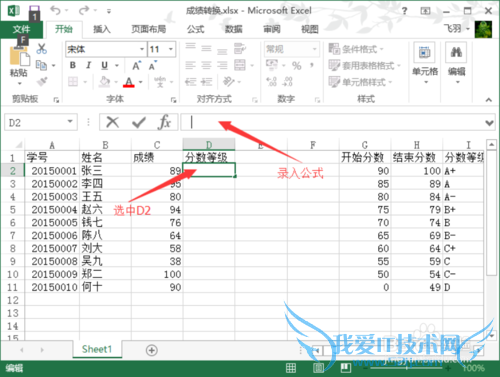Viewport: 500px width, 377px height.
Task: Click the Excel help question mark
Action: [404, 11]
